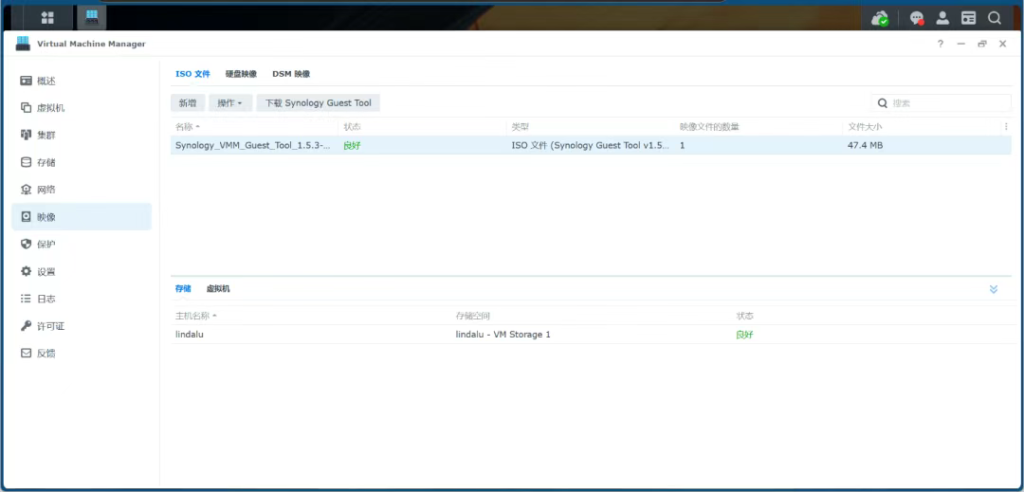
Task: Click the 集群 cluster sidebar icon
Action: click(26, 135)
